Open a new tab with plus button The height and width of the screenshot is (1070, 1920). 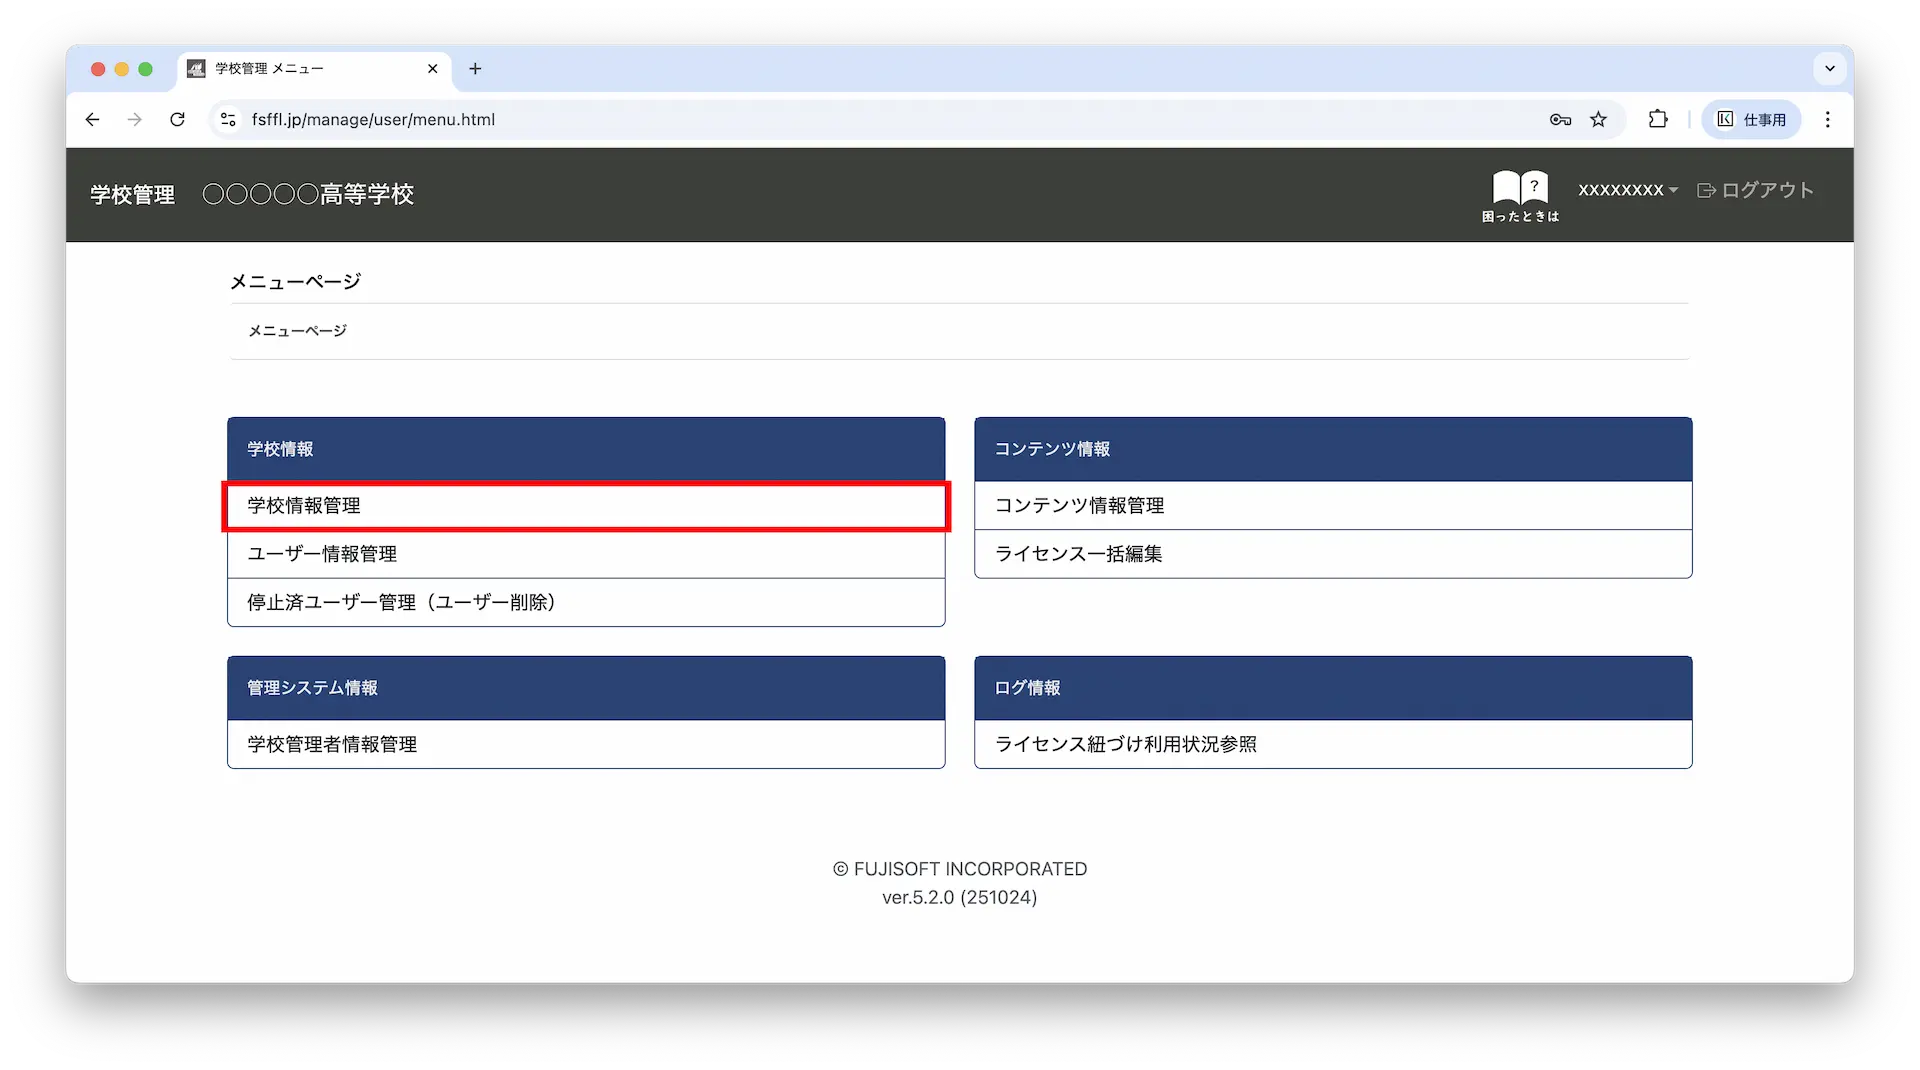pos(475,69)
